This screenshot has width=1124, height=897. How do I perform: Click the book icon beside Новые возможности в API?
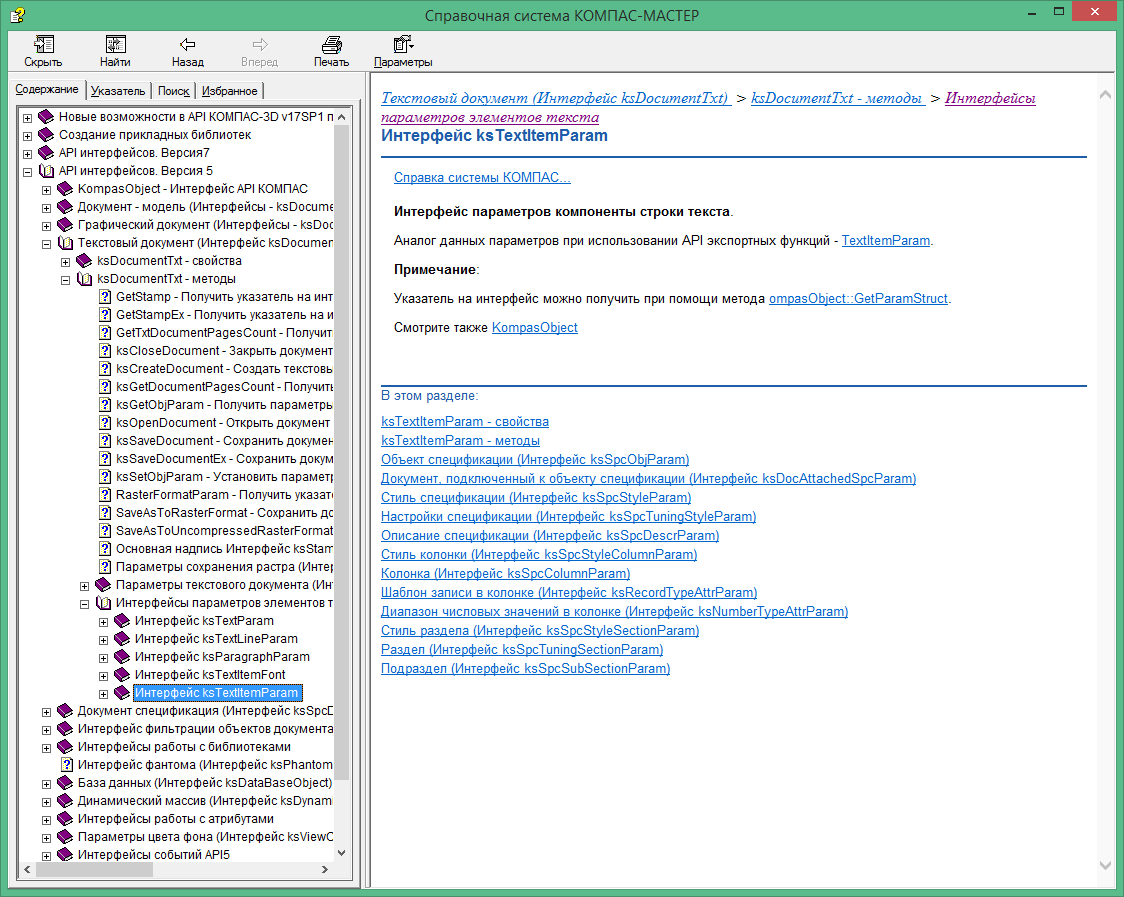pos(46,117)
